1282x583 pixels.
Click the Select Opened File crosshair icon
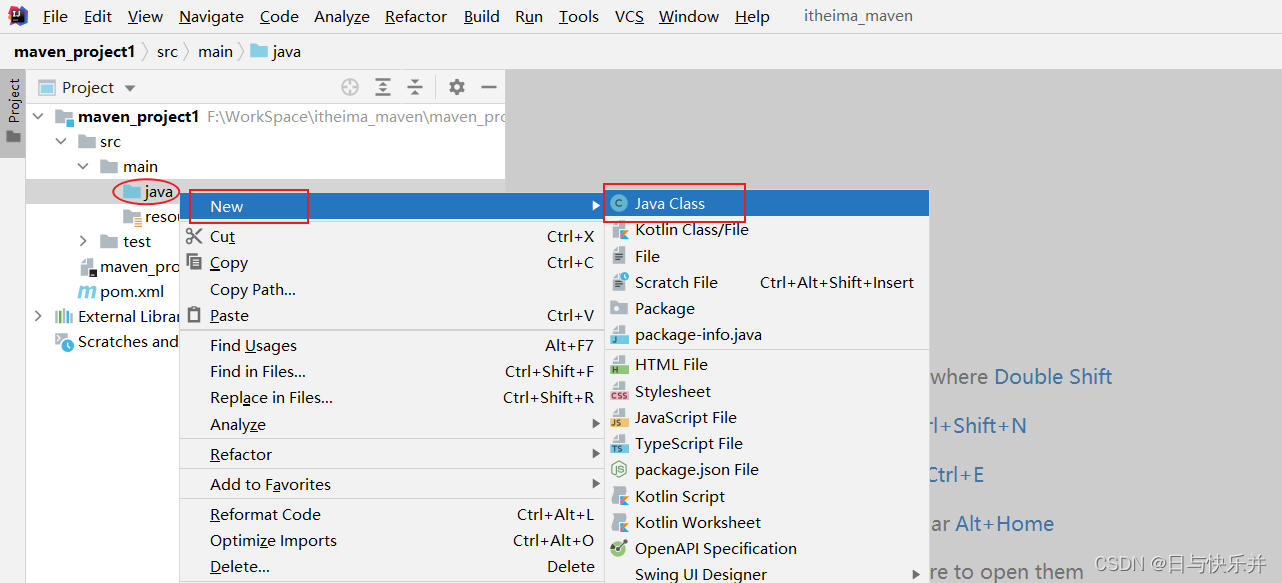(349, 87)
